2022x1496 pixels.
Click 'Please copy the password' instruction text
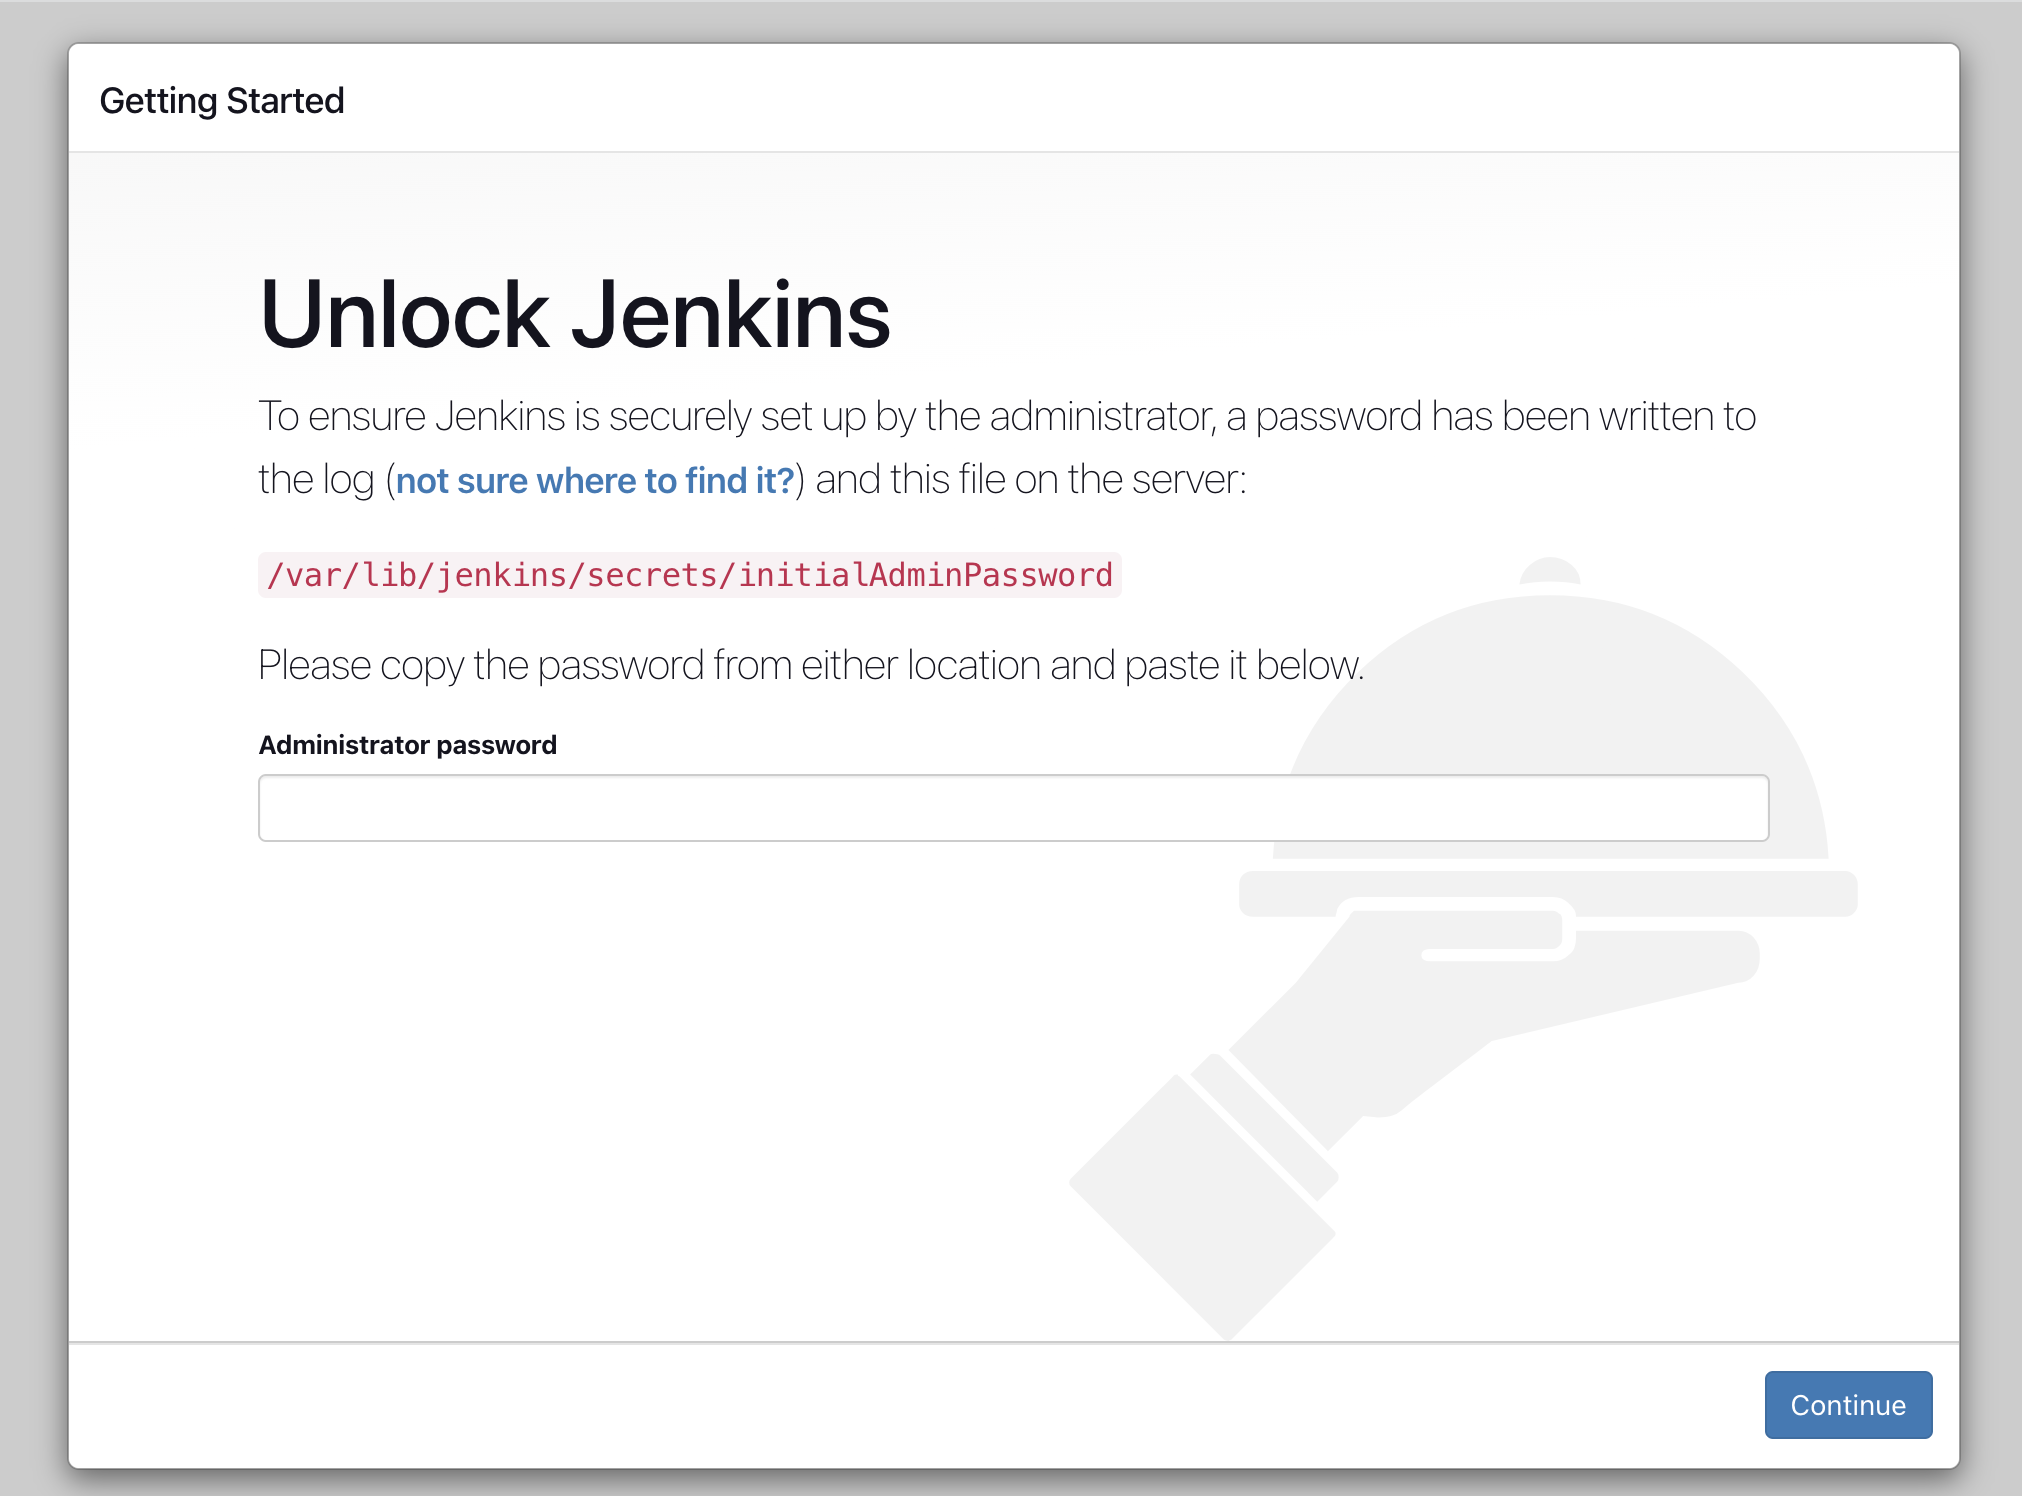pos(811,666)
